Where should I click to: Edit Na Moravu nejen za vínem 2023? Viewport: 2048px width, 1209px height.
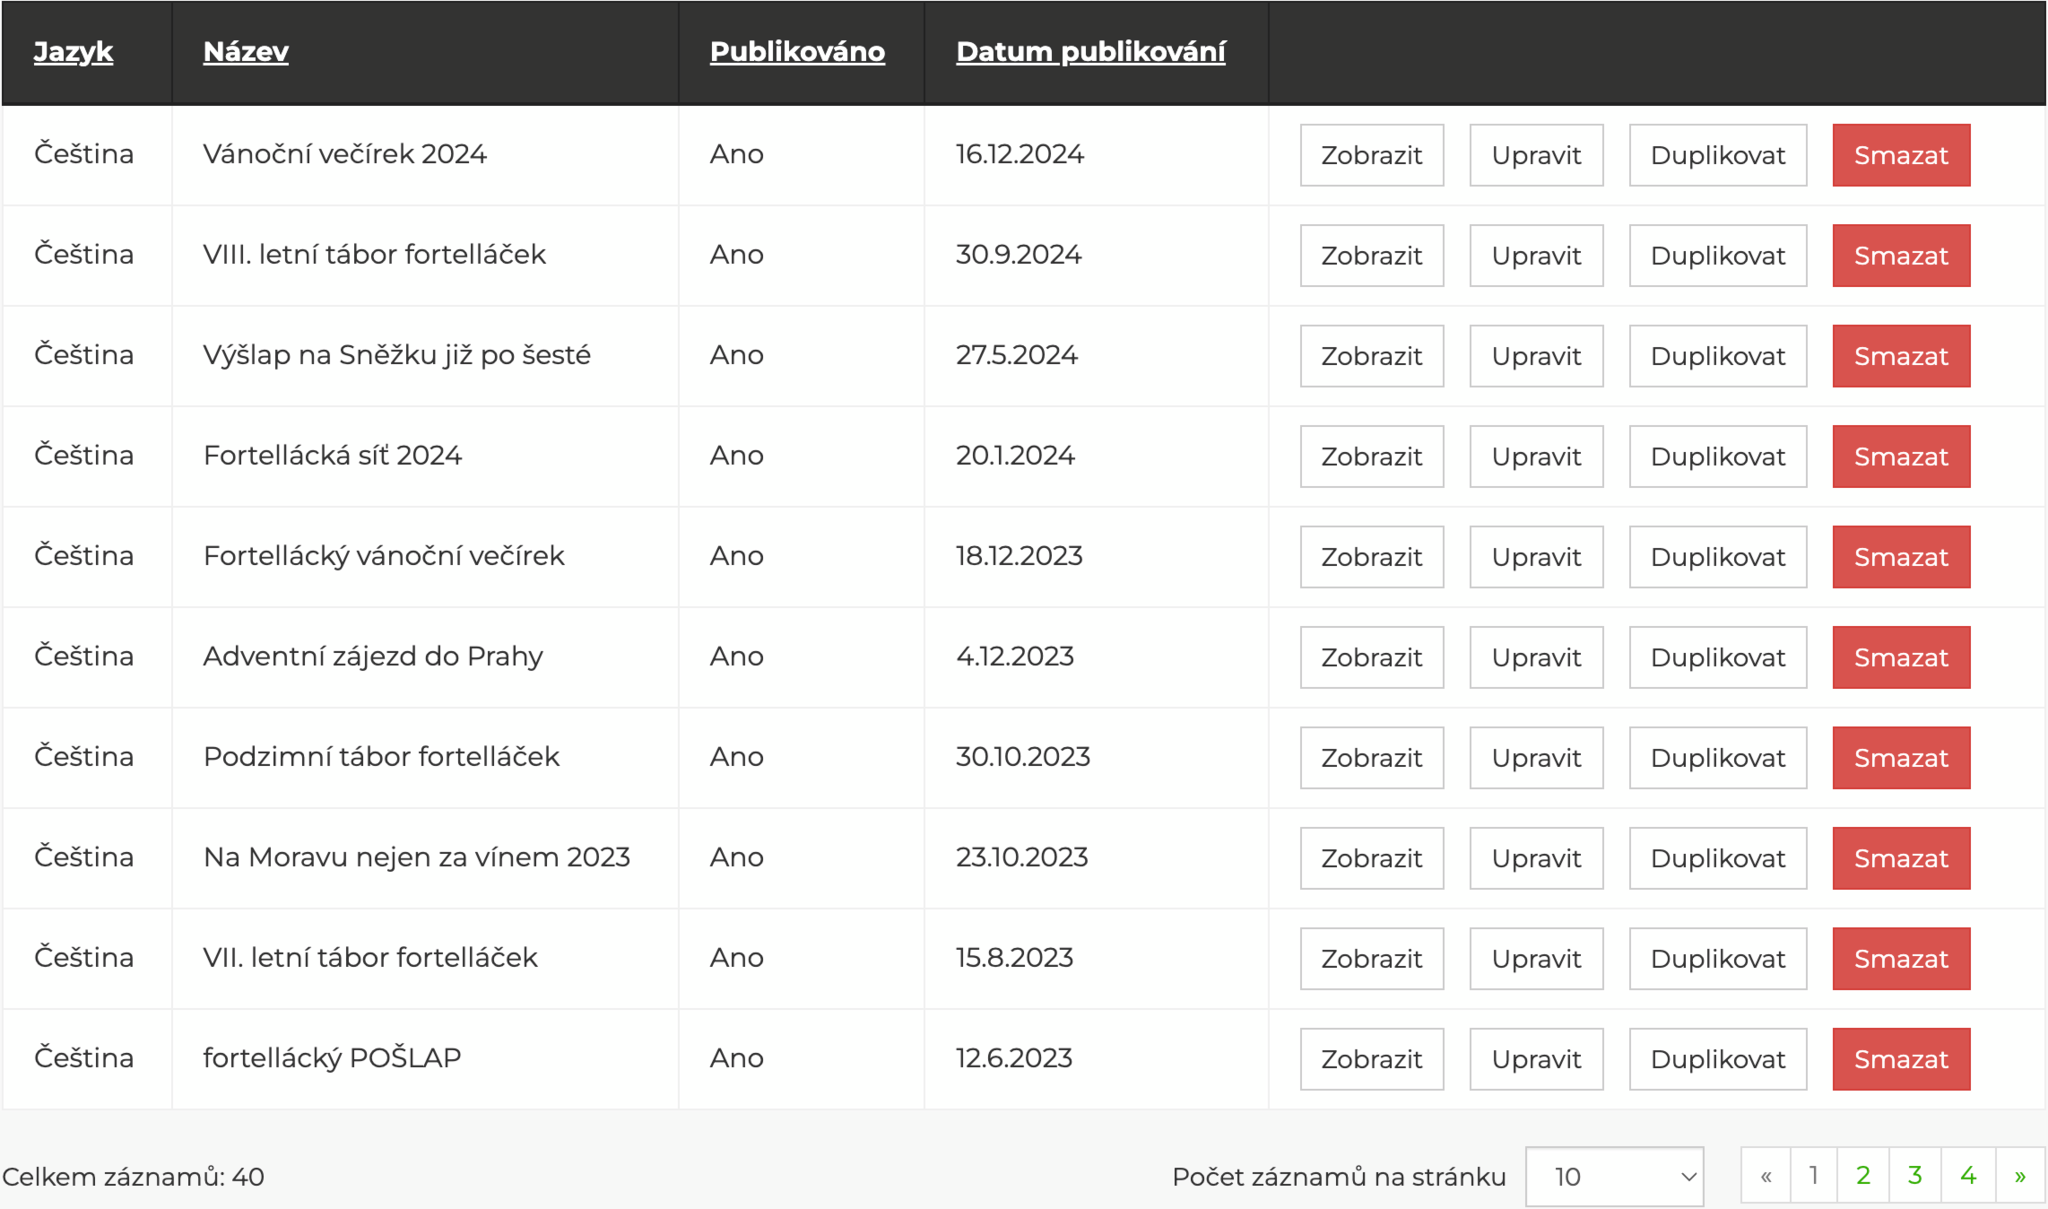point(1536,858)
